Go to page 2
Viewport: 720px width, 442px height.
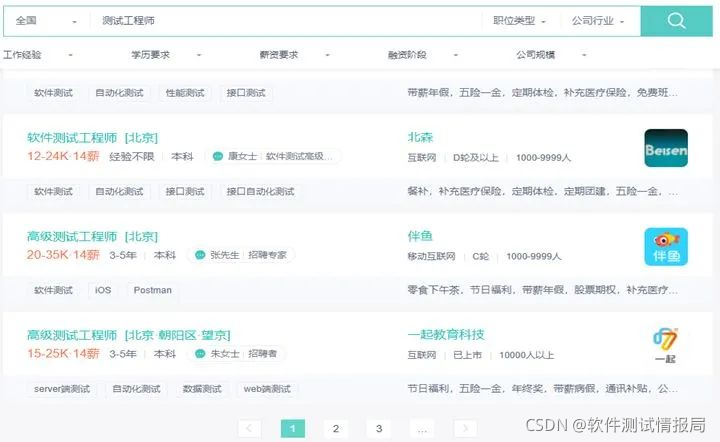336,428
